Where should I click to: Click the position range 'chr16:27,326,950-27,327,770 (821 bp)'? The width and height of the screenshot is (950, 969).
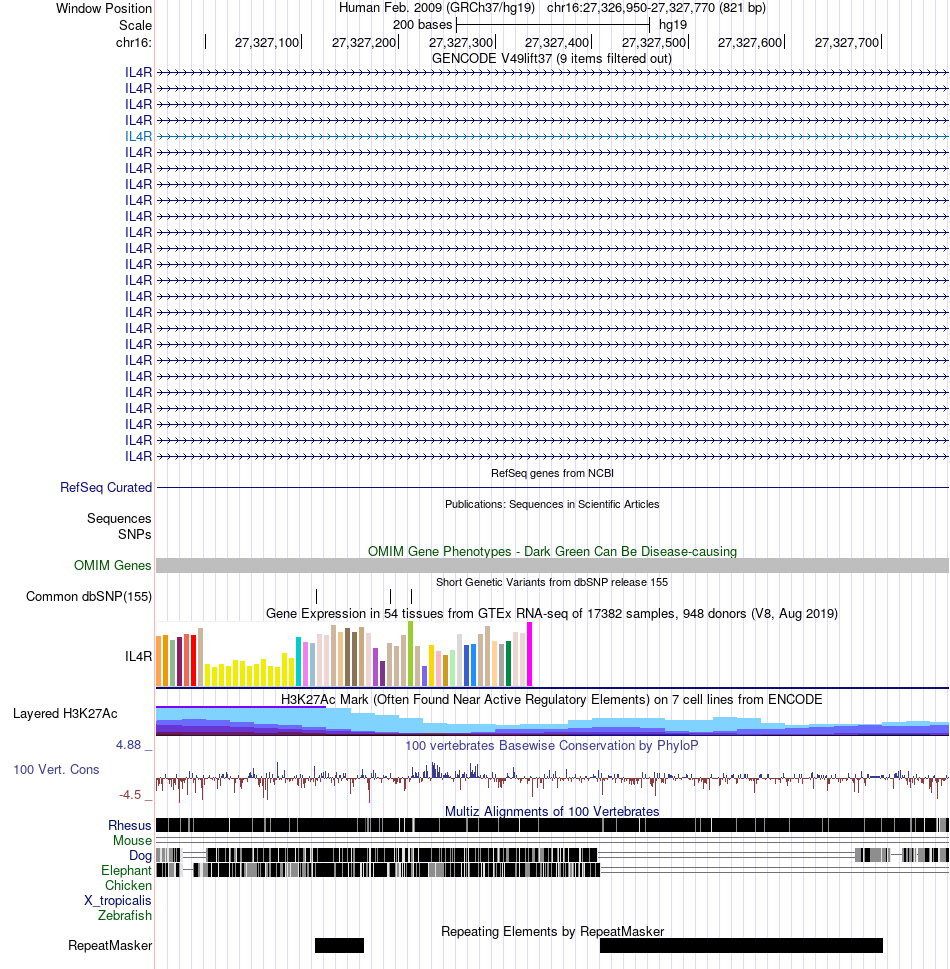click(656, 8)
